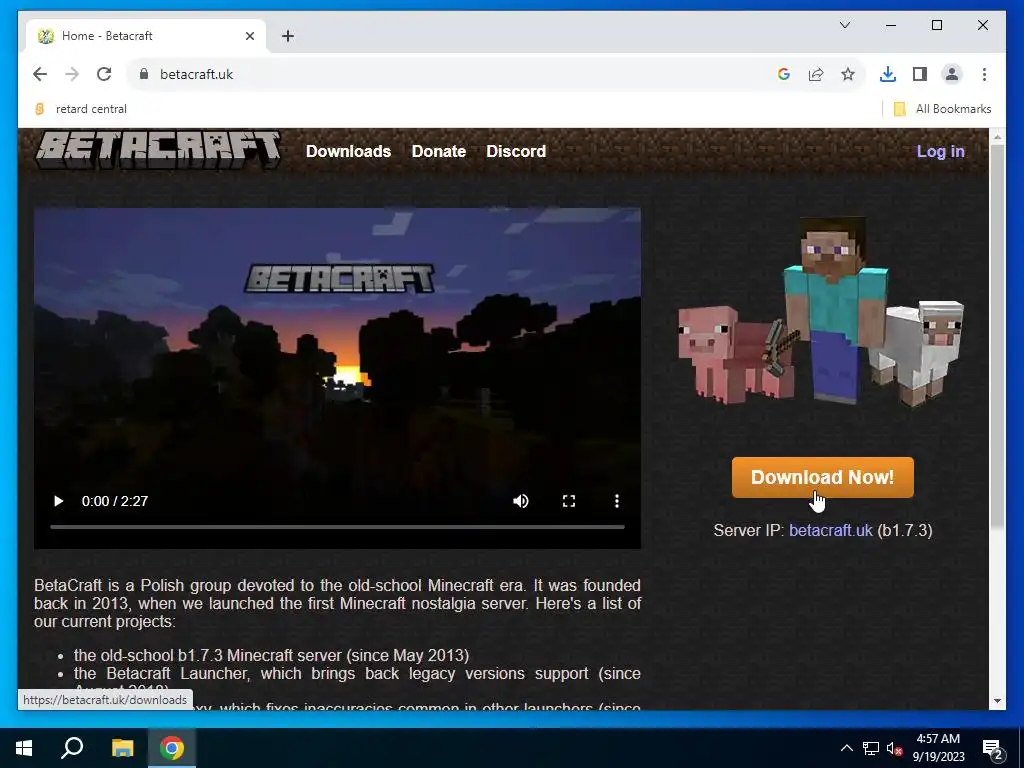The width and height of the screenshot is (1024, 768).
Task: Open a new browser tab
Action: 288,36
